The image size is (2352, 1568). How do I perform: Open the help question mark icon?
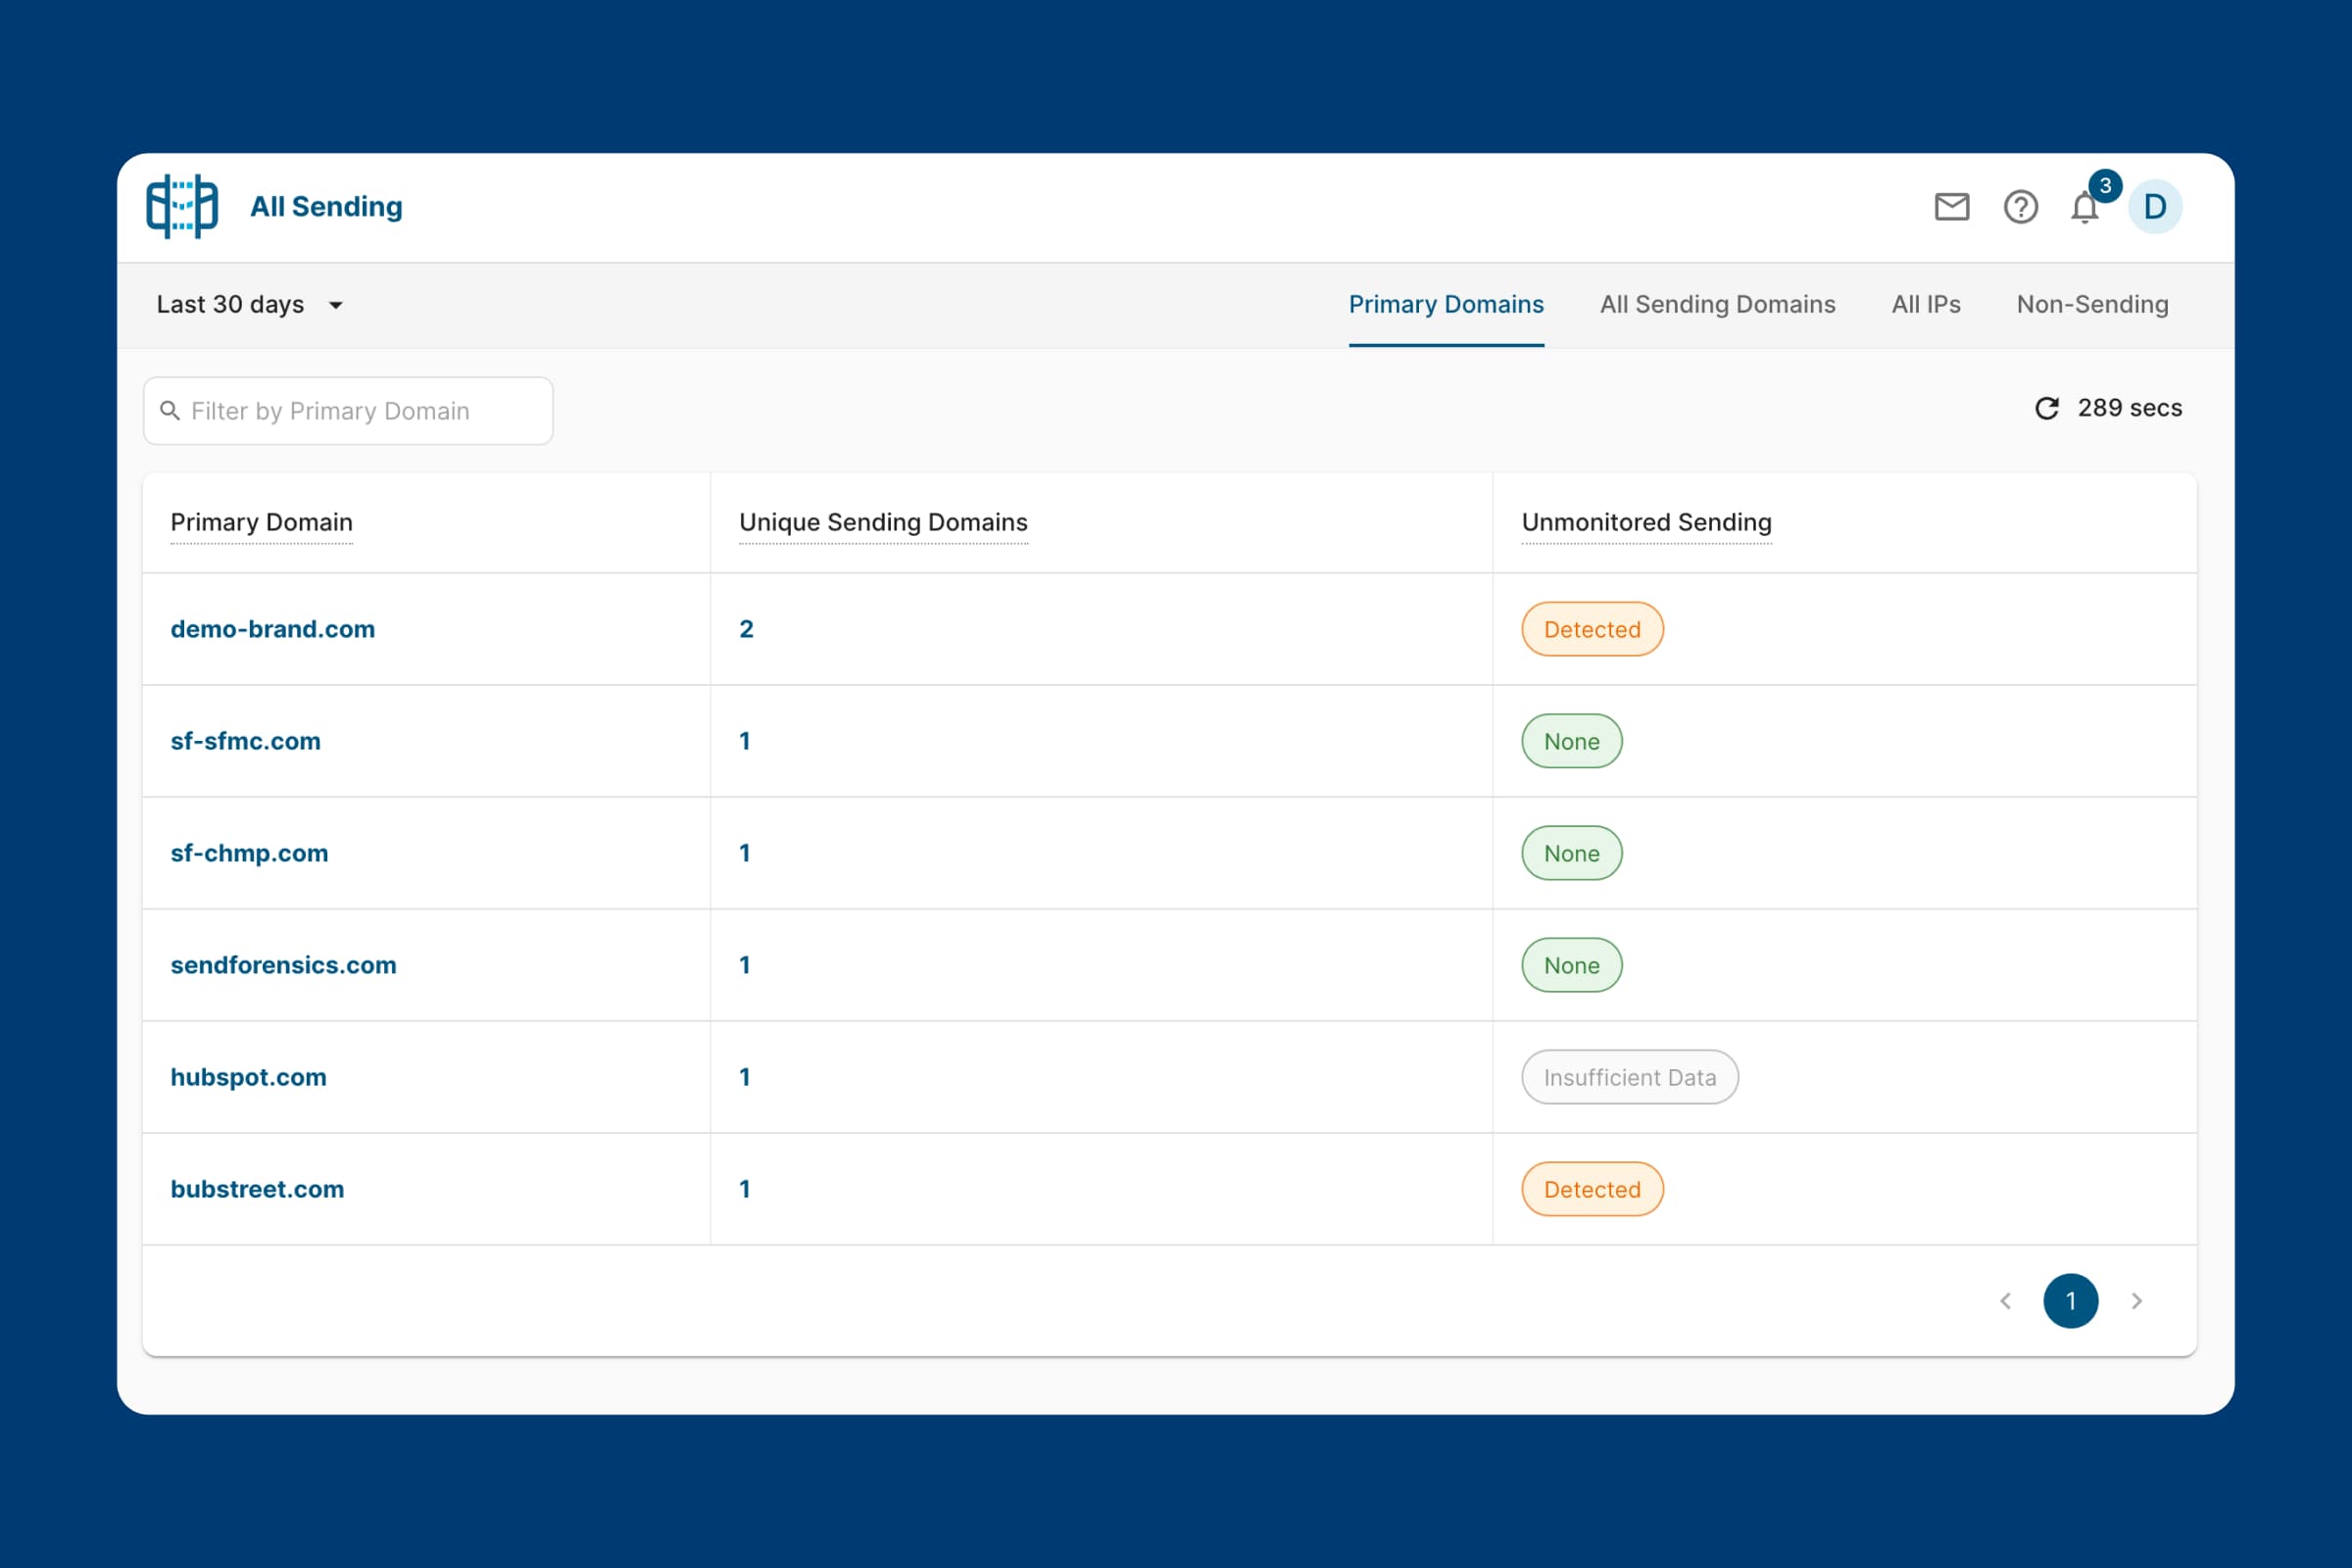click(x=2020, y=207)
